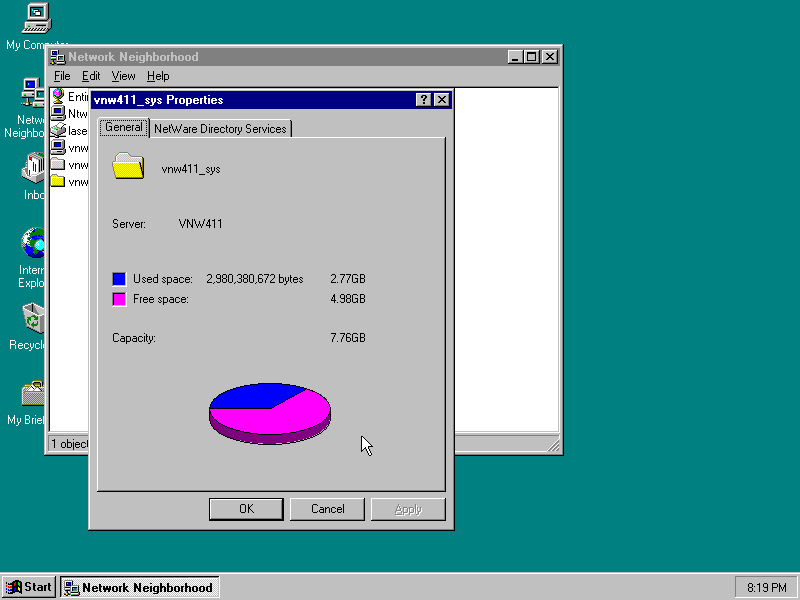Screen dimensions: 800x600
Task: Click the blue Used space color swatch
Action: click(119, 279)
